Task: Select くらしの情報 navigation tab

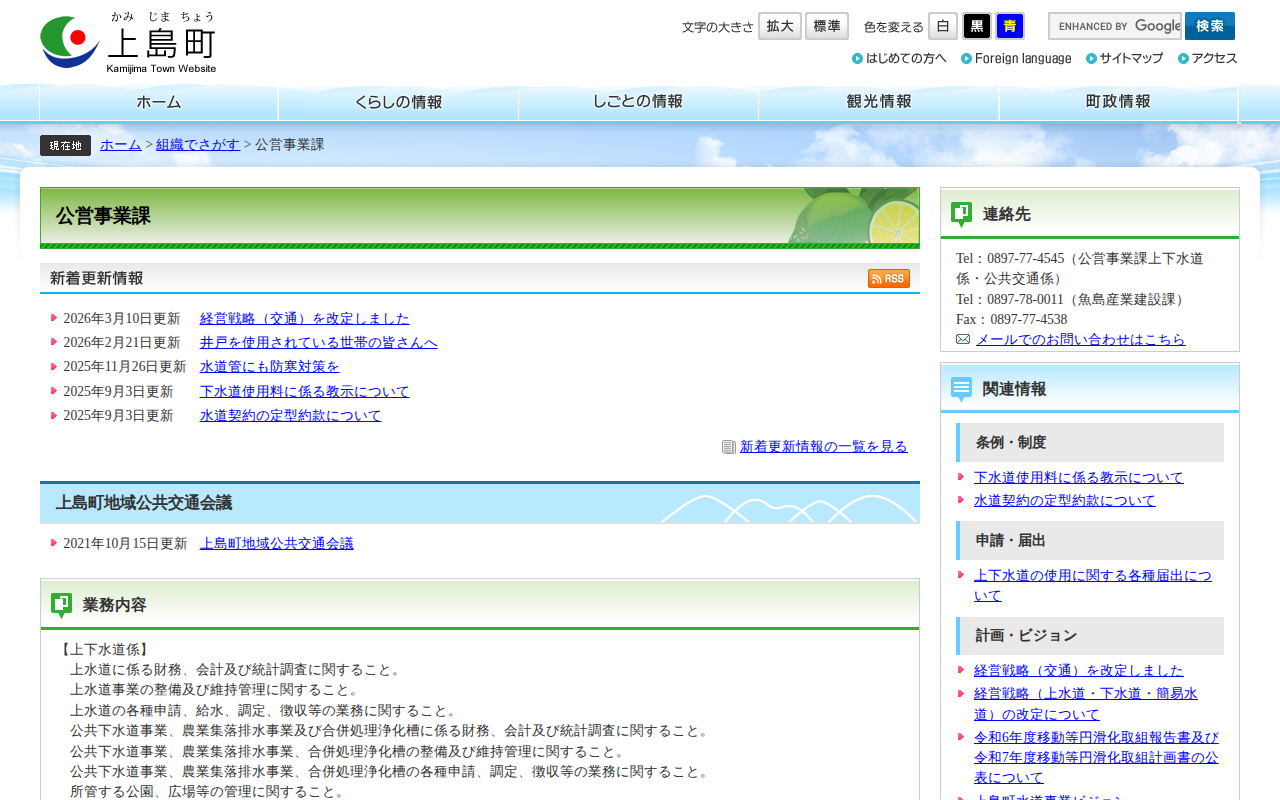Action: (x=399, y=102)
